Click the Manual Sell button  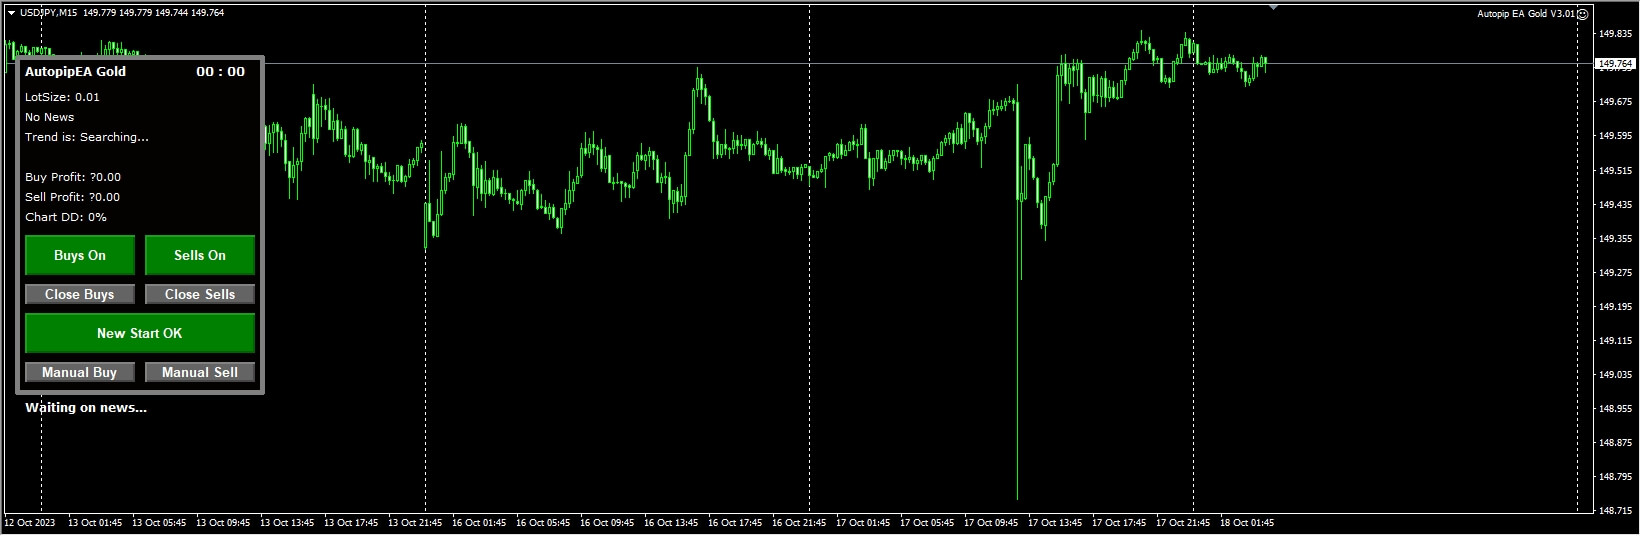(x=200, y=372)
